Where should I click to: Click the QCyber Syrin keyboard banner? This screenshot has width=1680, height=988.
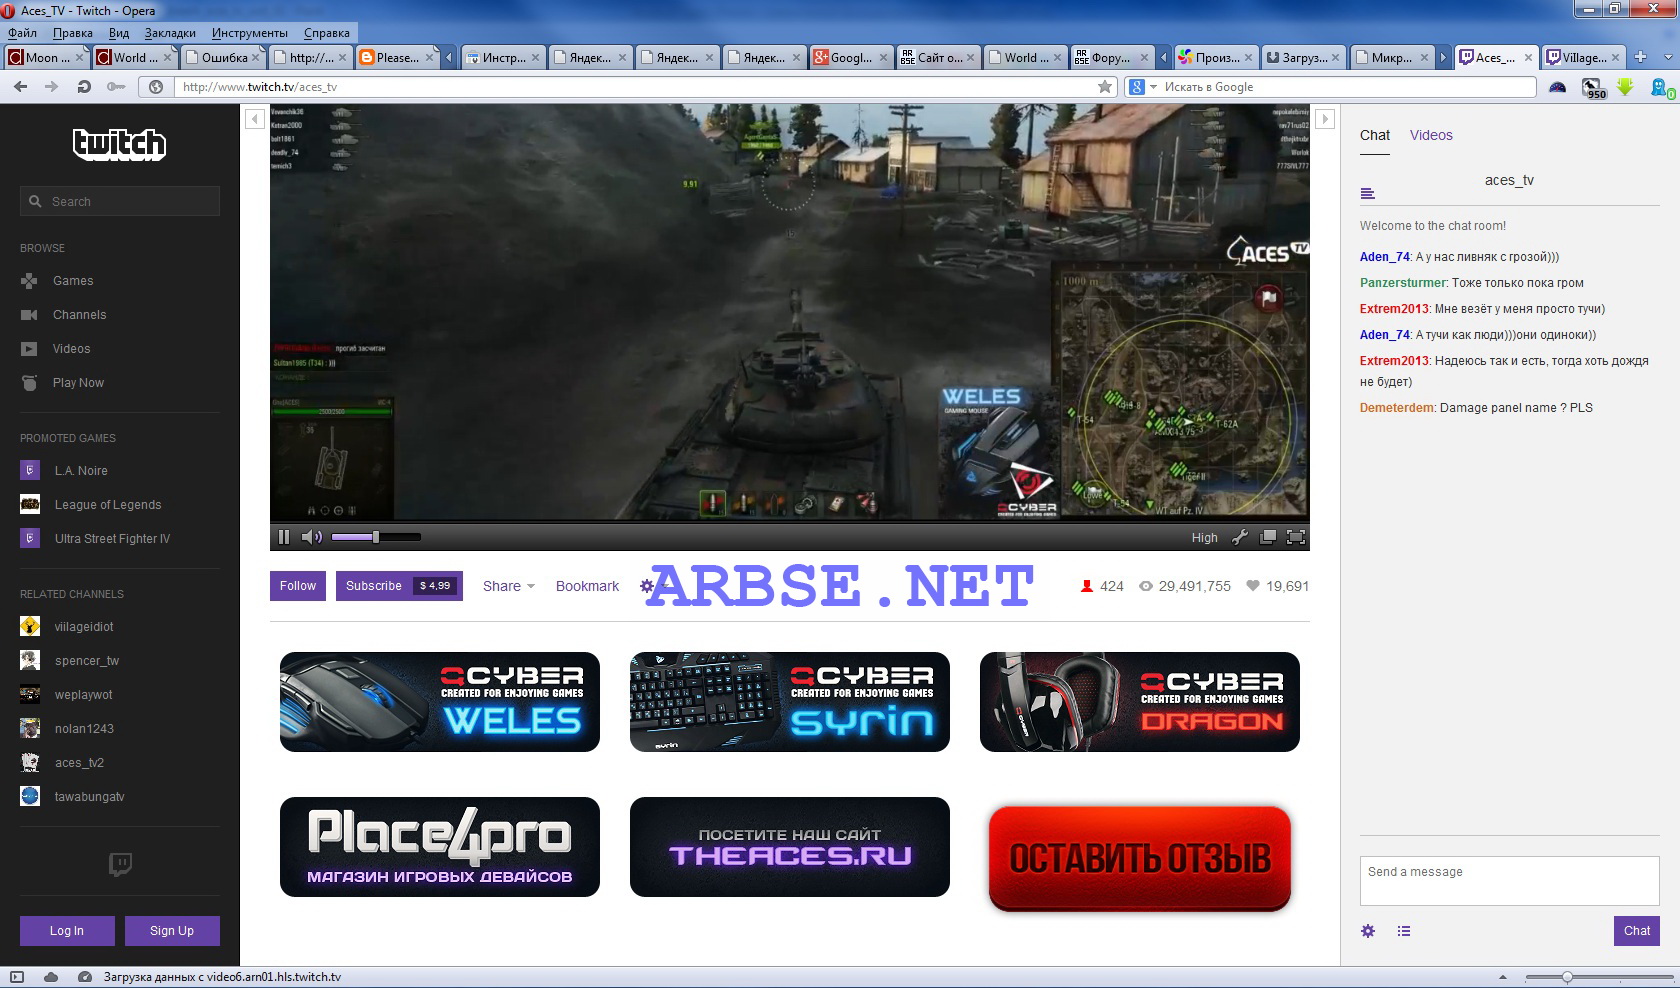click(x=790, y=702)
